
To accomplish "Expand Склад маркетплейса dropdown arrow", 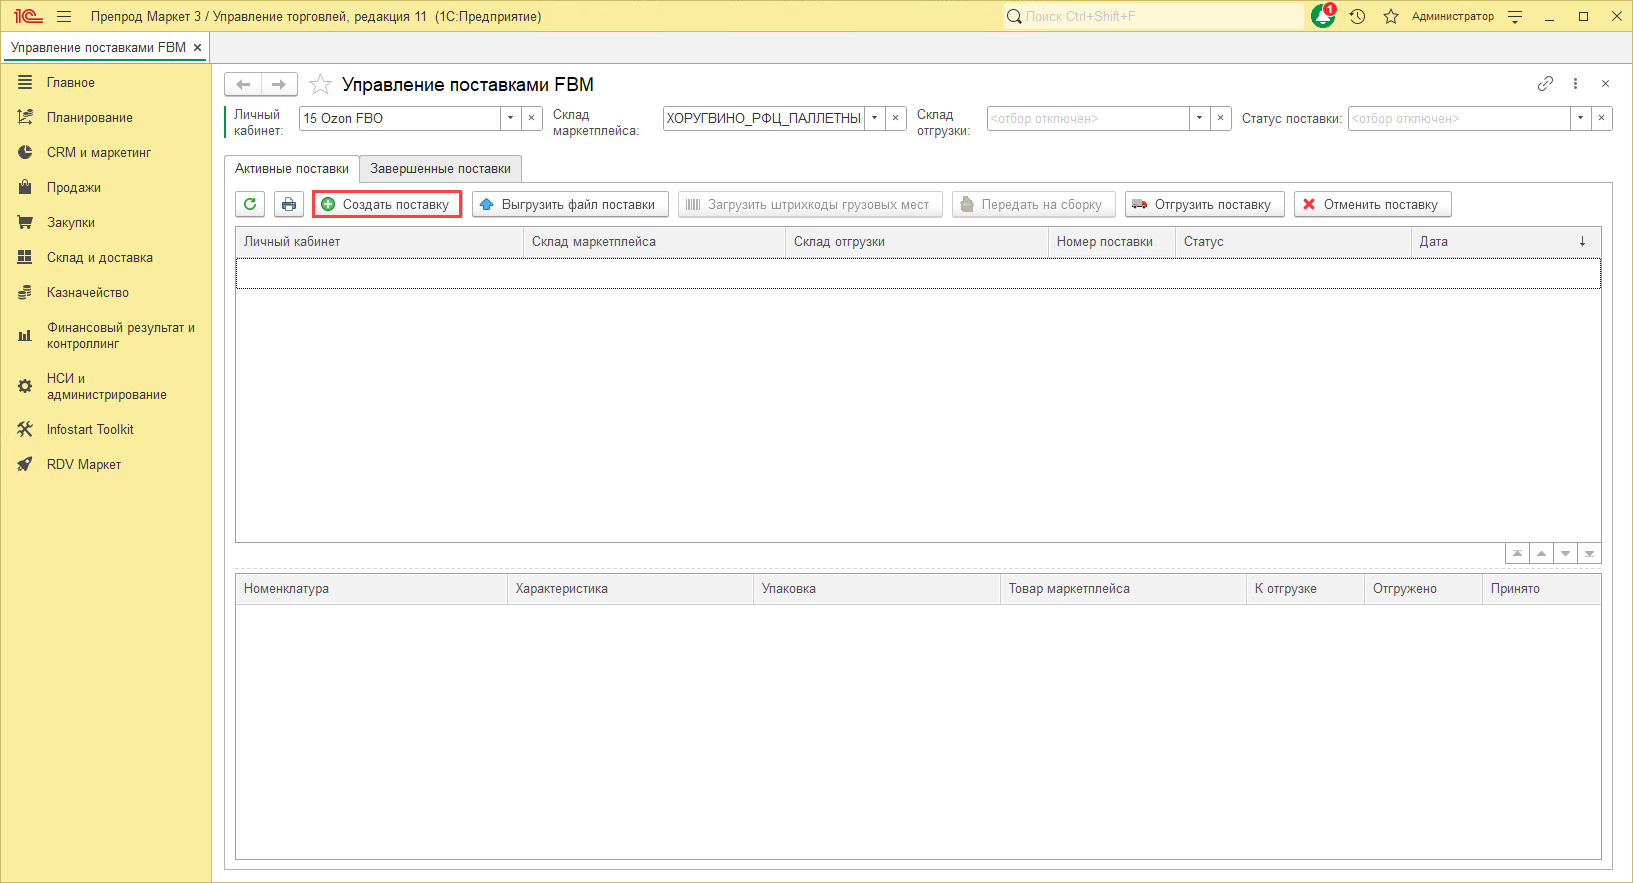I will coord(874,118).
